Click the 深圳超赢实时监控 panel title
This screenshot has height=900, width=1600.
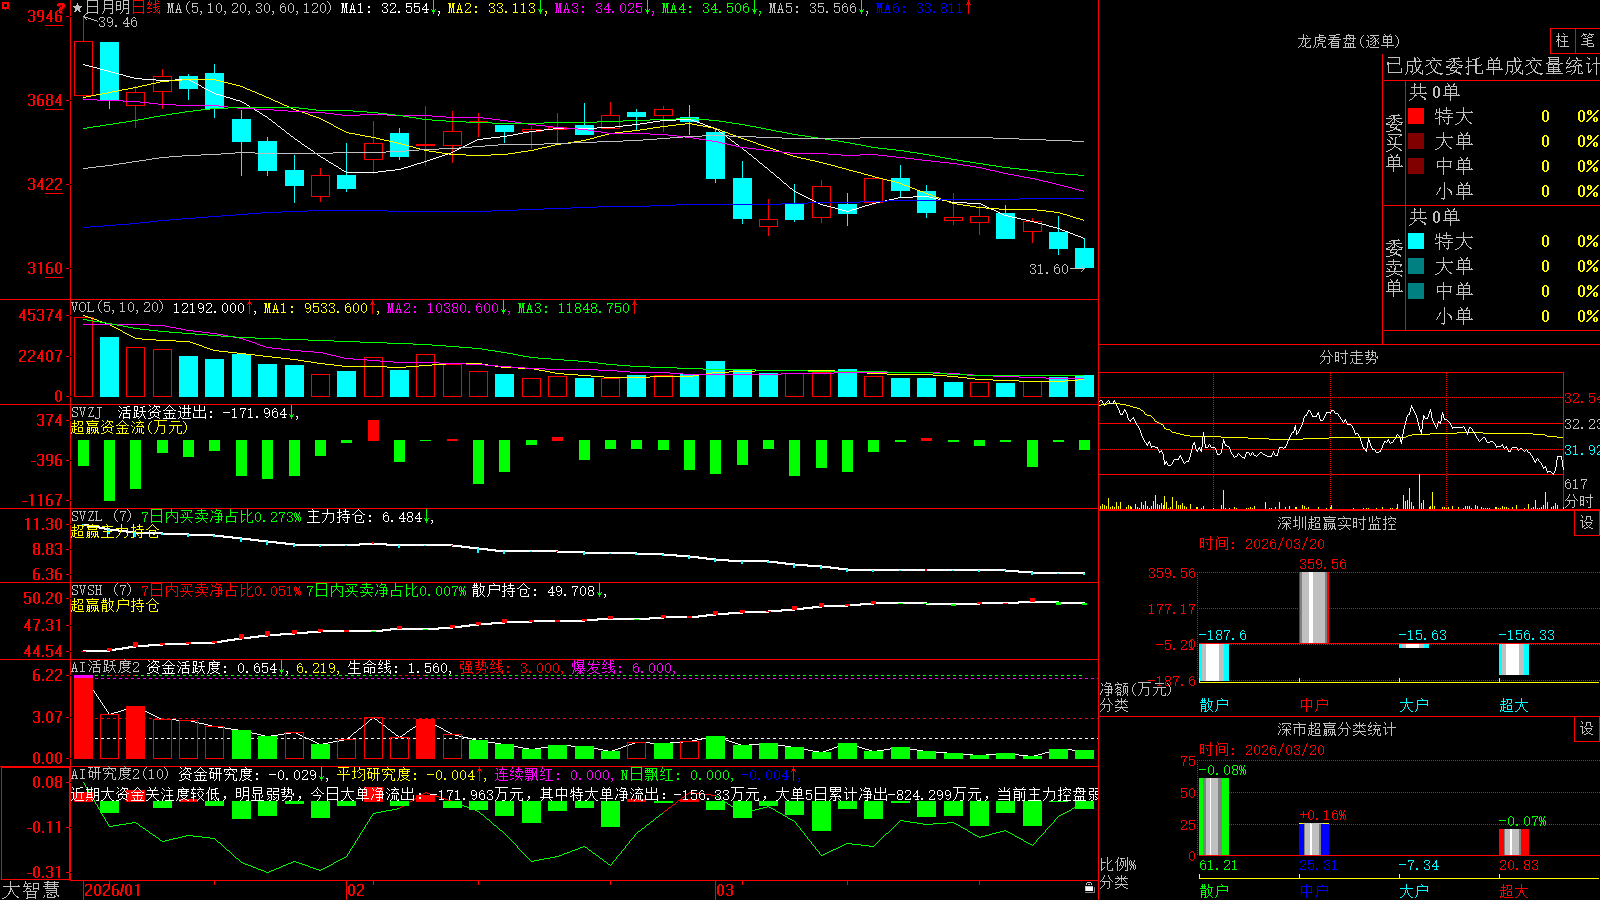pyautogui.click(x=1336, y=523)
